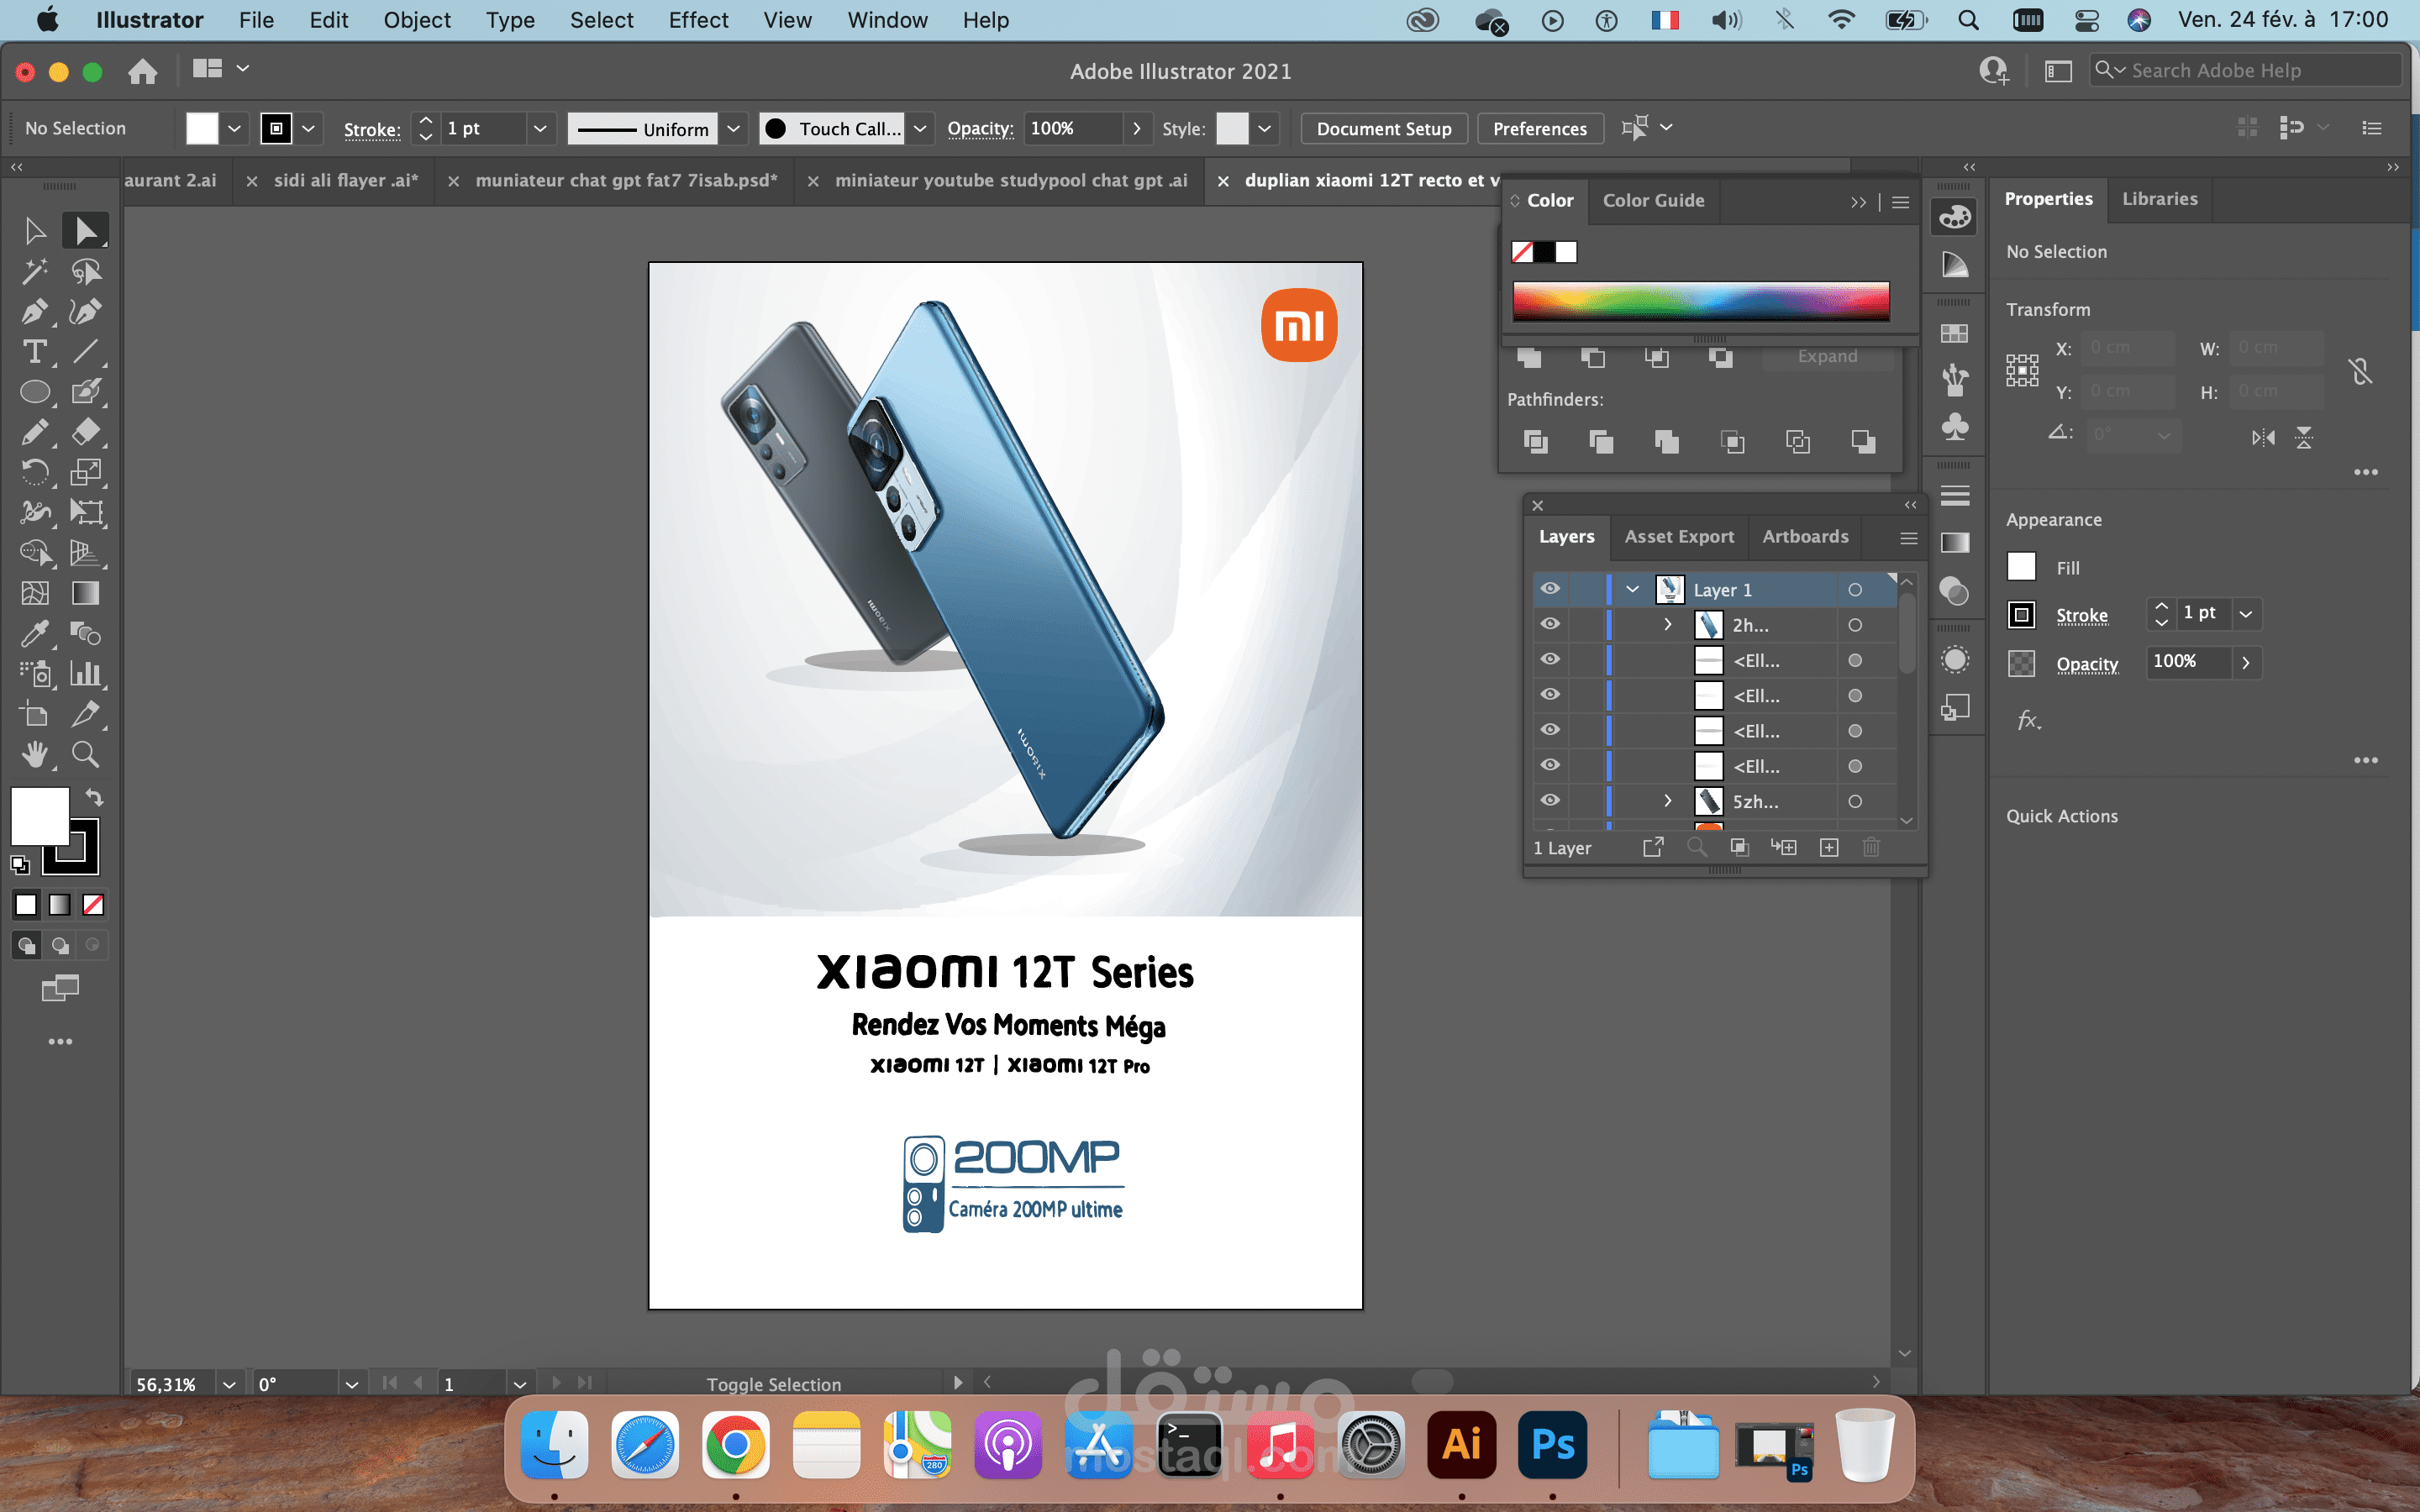Open the Effect menu
This screenshot has height=1512, width=2420.
[x=698, y=20]
